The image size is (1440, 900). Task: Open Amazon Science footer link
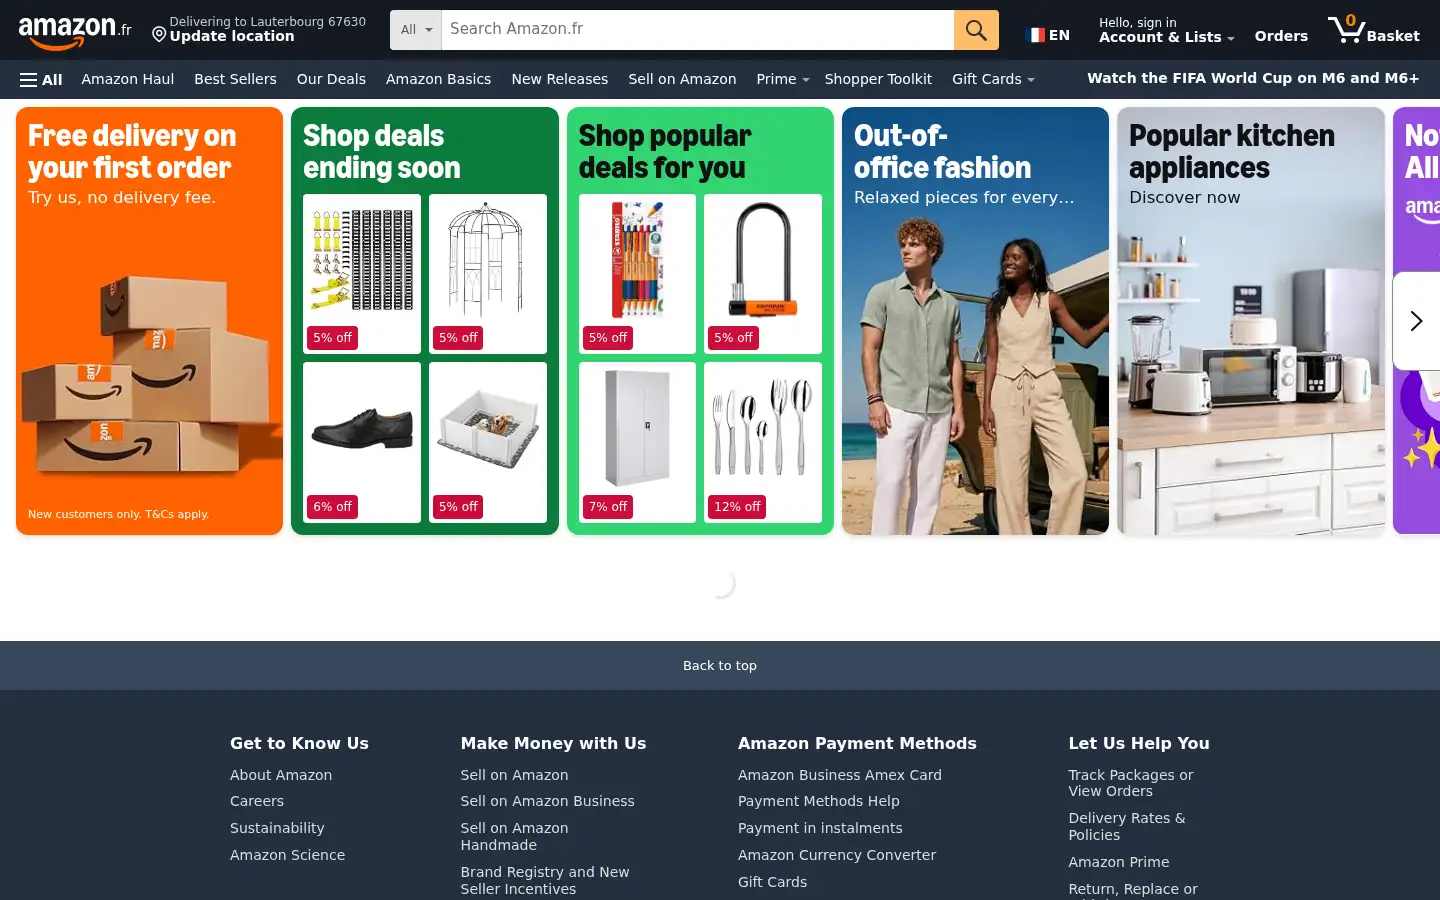(287, 855)
